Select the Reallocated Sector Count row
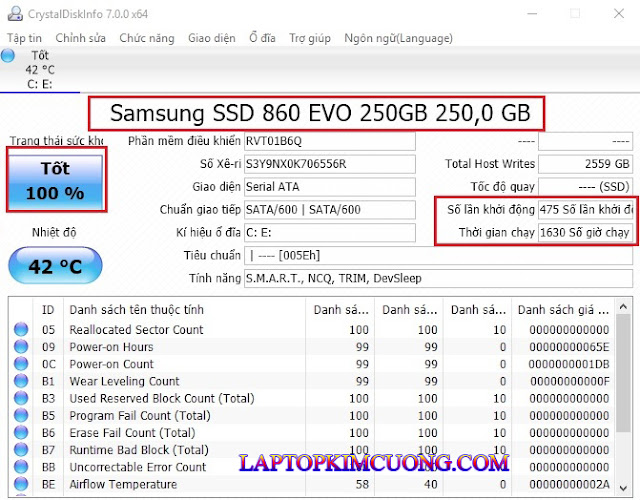Viewport: 640px width, 500px height. (x=312, y=329)
